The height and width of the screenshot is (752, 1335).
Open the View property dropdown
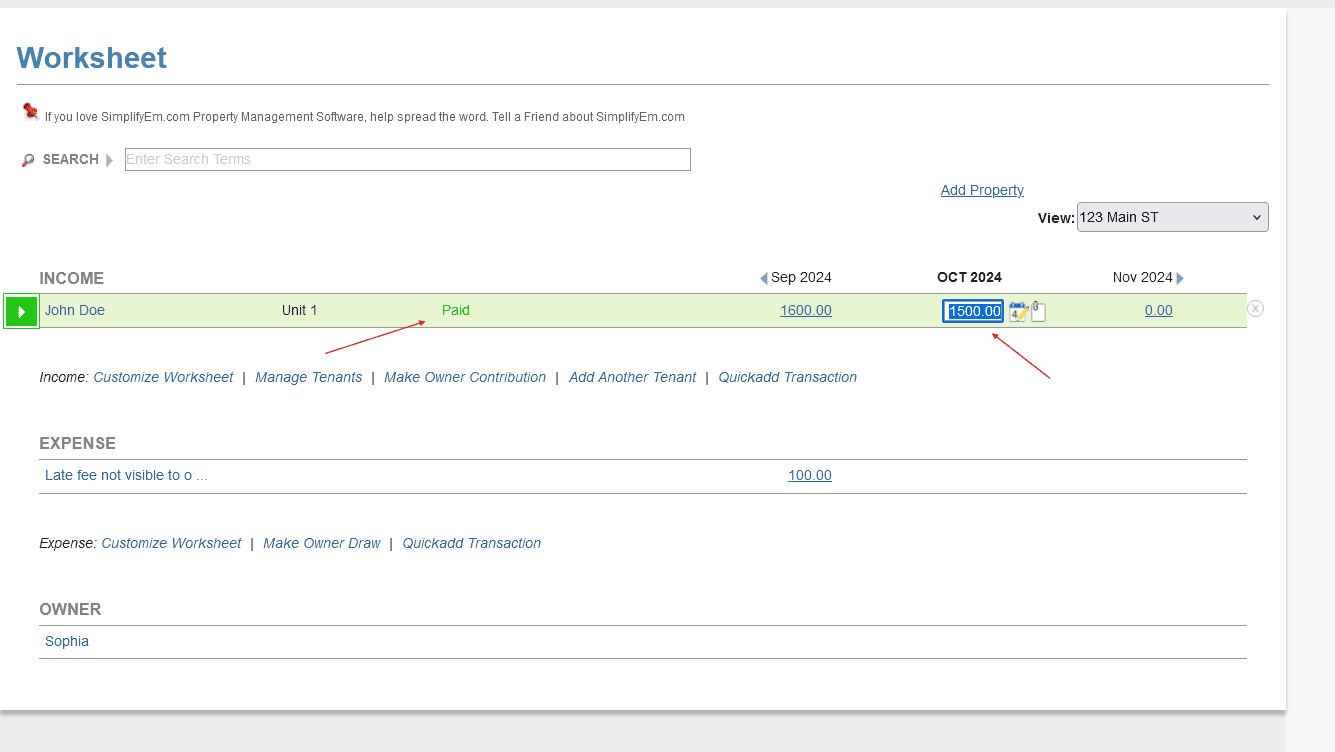coord(1172,217)
